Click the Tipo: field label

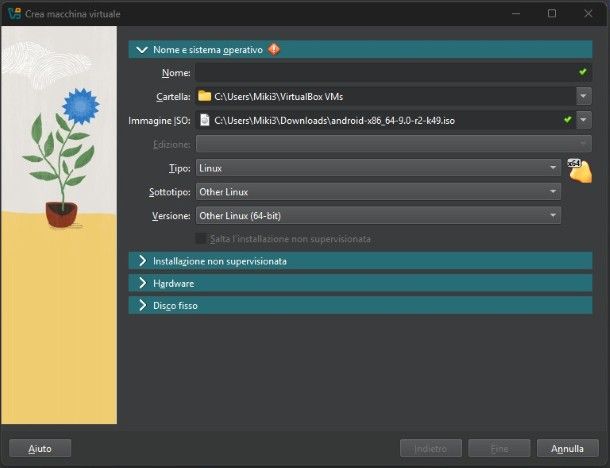pyautogui.click(x=180, y=168)
